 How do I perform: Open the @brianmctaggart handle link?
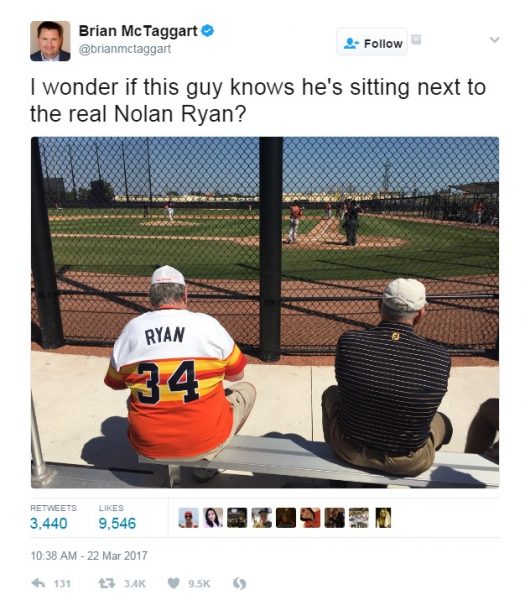click(x=125, y=49)
